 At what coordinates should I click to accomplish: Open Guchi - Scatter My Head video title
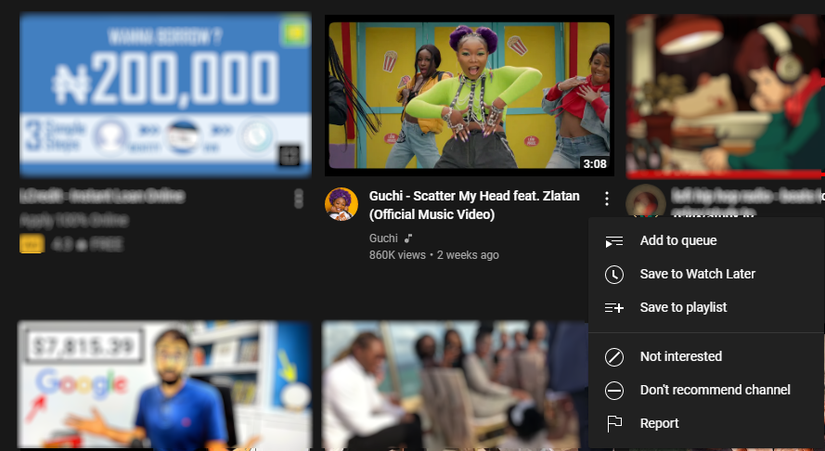(x=474, y=205)
